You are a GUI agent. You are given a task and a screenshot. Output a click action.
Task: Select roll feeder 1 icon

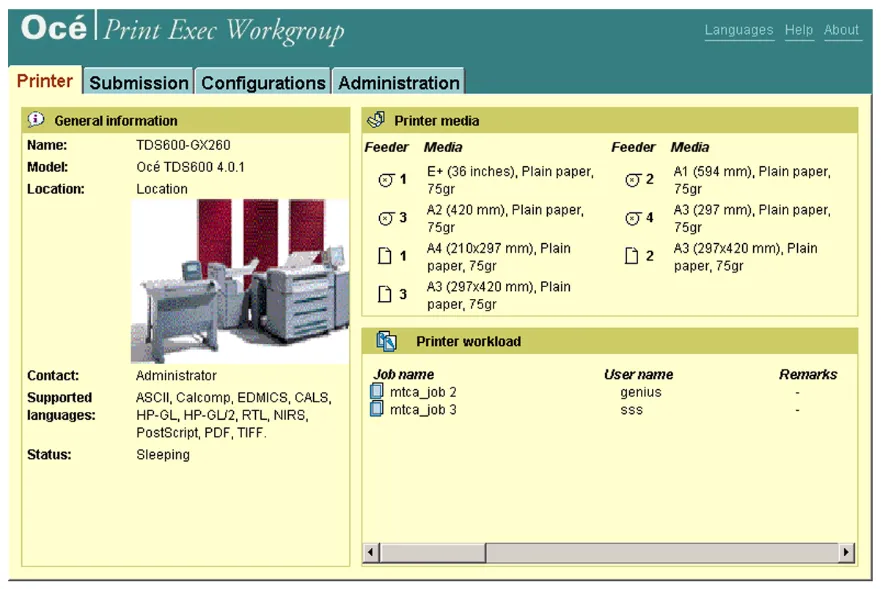386,180
